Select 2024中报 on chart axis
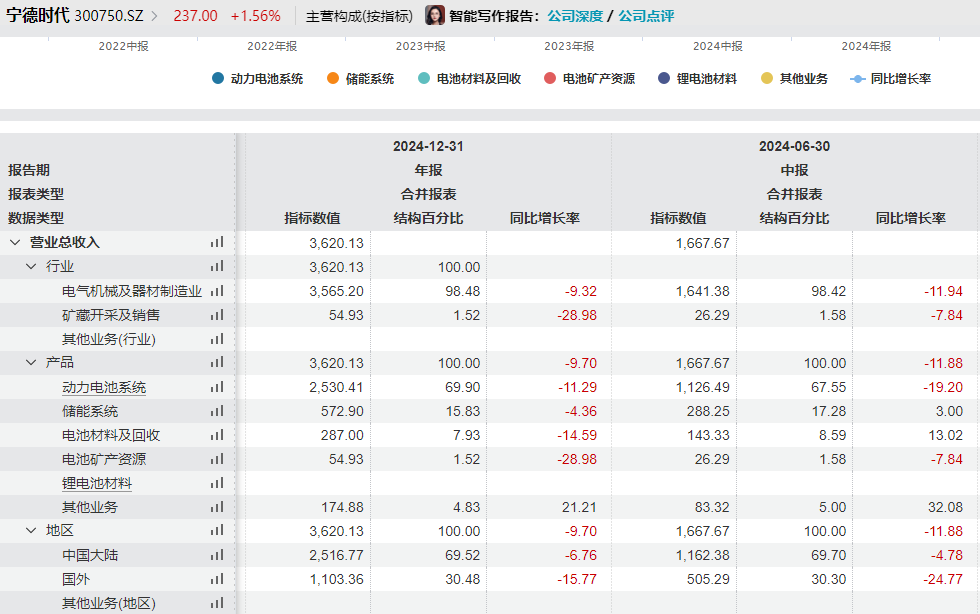This screenshot has width=980, height=614. click(718, 46)
